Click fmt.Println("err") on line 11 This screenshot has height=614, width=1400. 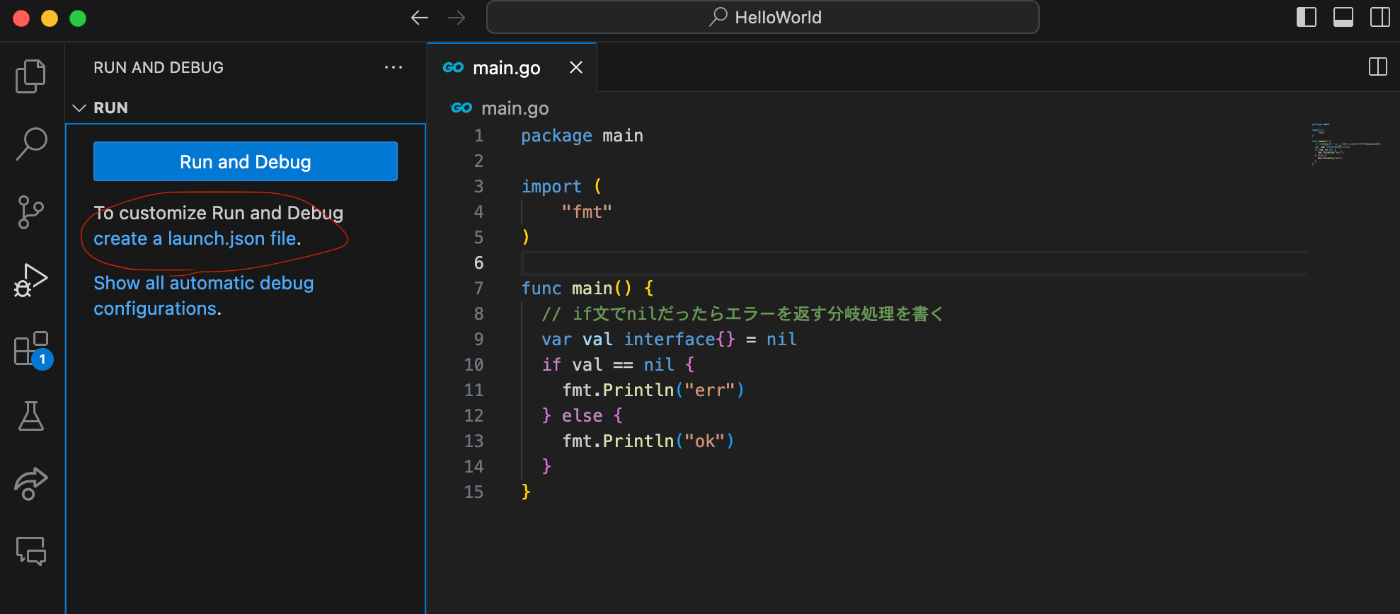(654, 390)
